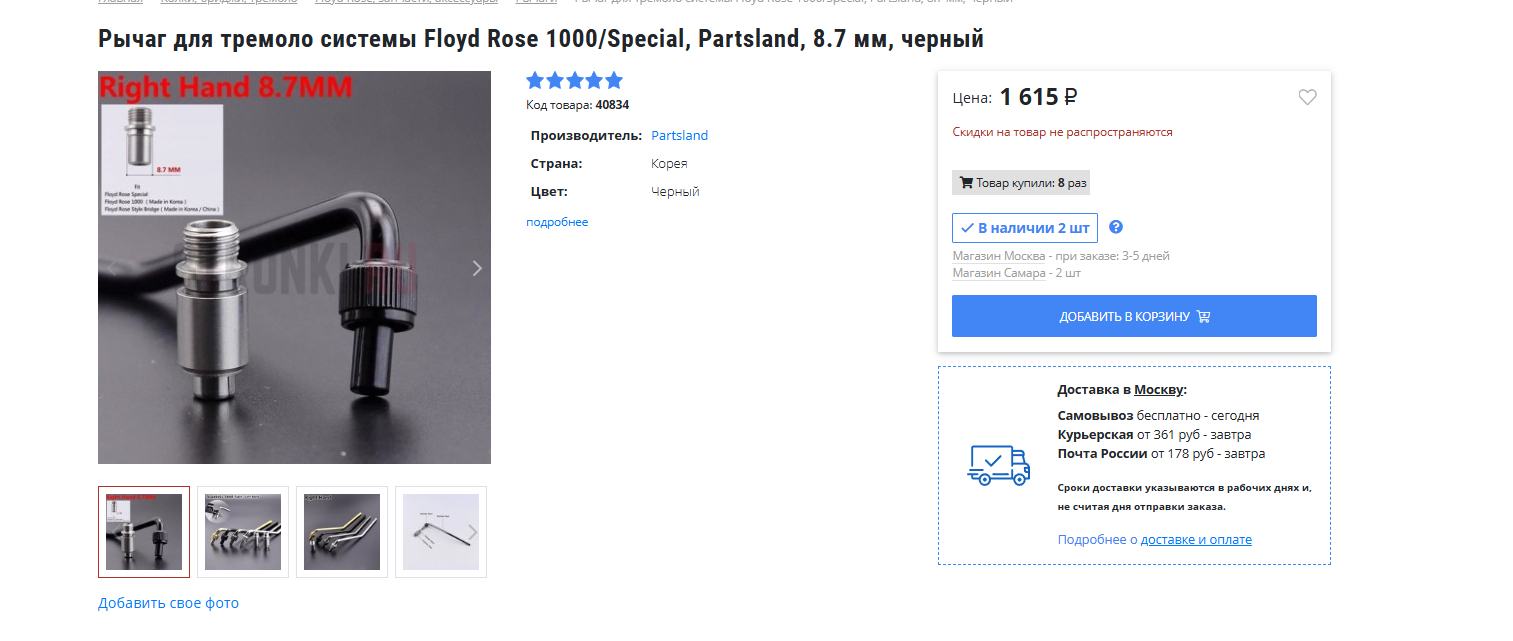This screenshot has height=641, width=1513.
Task: Open the Partsland manufacturer link
Action: [679, 135]
